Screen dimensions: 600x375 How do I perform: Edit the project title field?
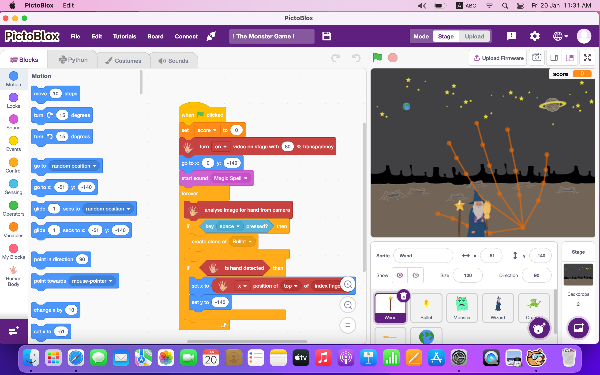[x=272, y=36]
